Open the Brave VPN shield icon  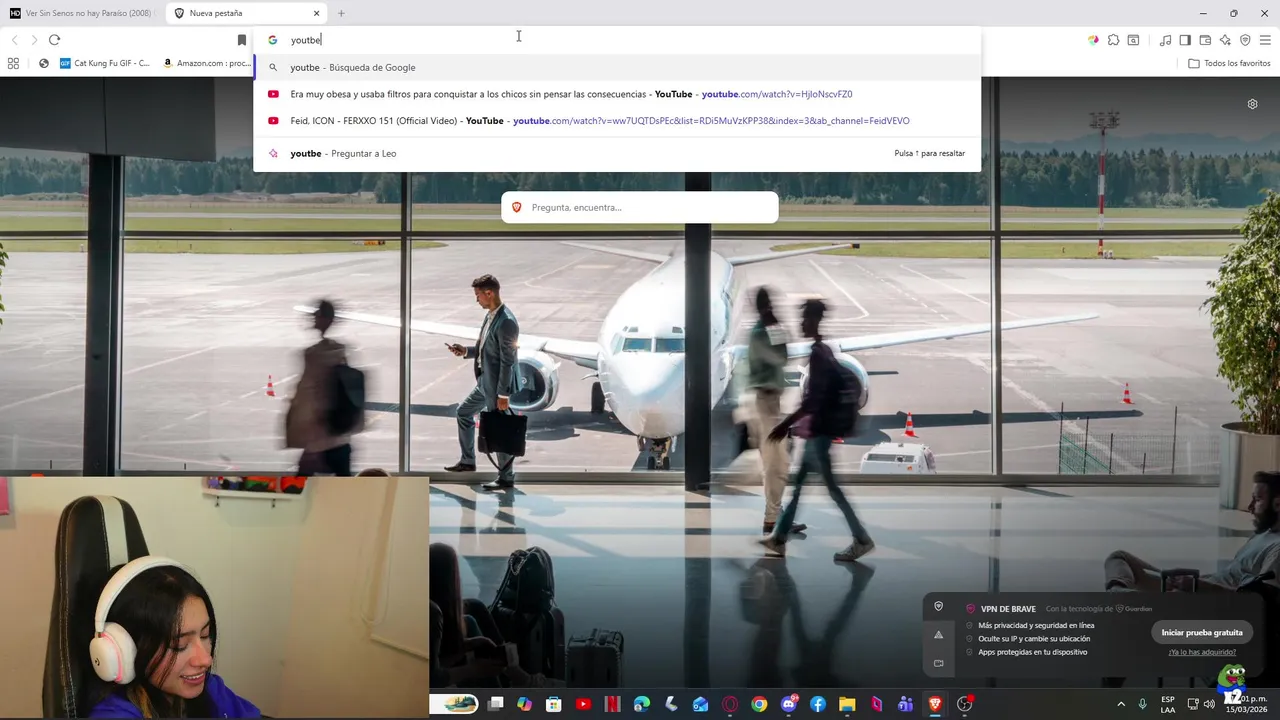(1245, 40)
